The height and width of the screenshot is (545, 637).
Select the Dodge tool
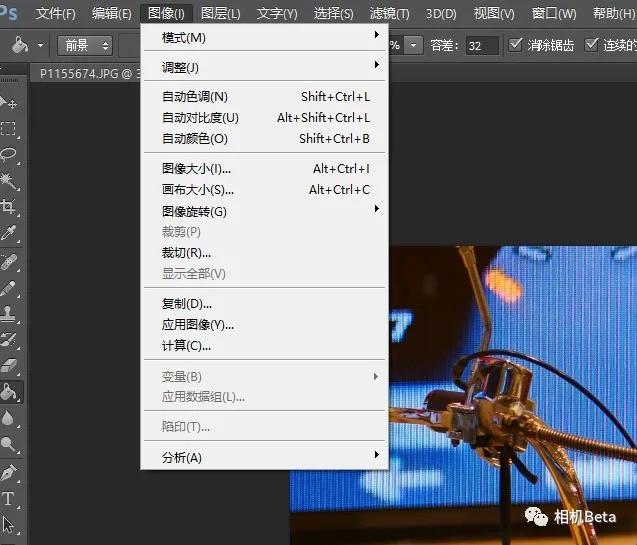coord(9,444)
